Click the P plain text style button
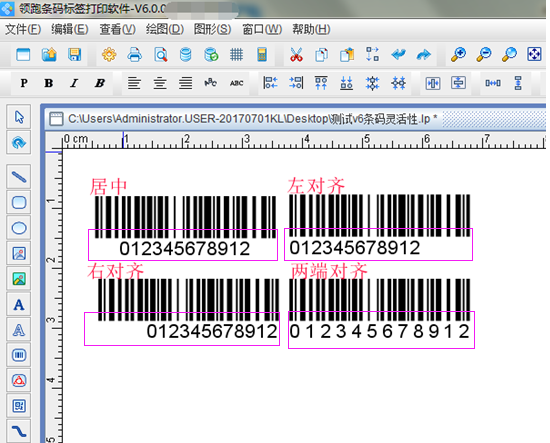 click(24, 83)
